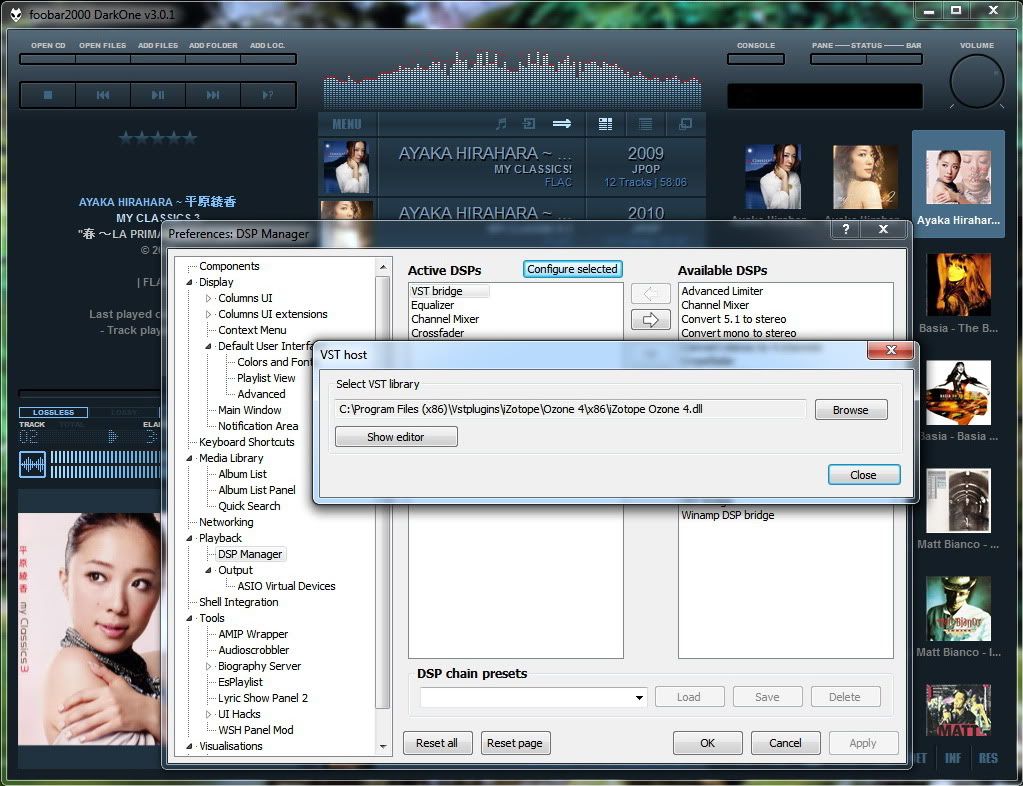Move selected DSP right with arrow button
The height and width of the screenshot is (786, 1023).
point(650,320)
